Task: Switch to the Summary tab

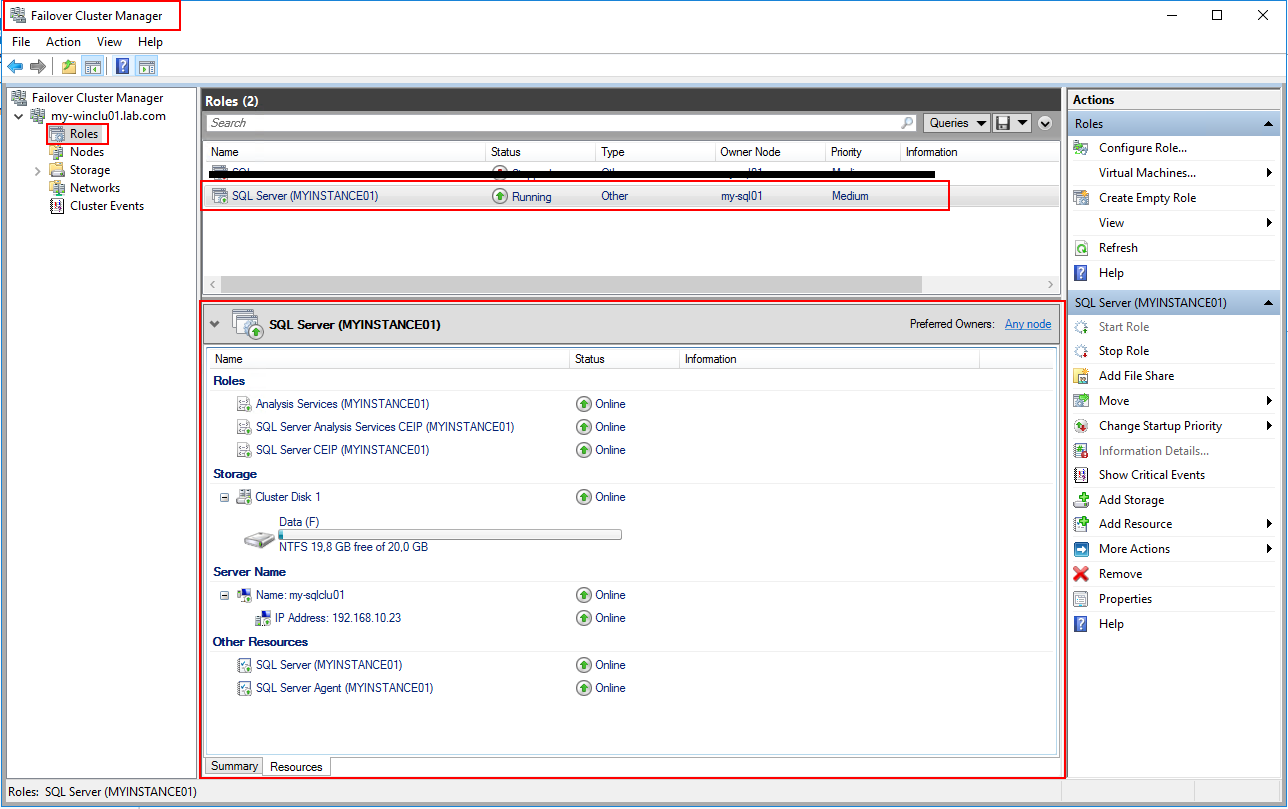Action: (234, 766)
